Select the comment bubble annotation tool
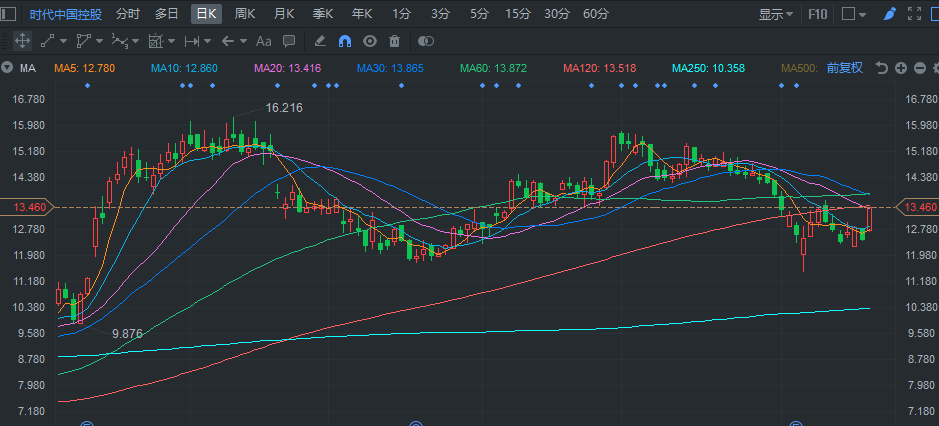The image size is (939, 426). [289, 41]
